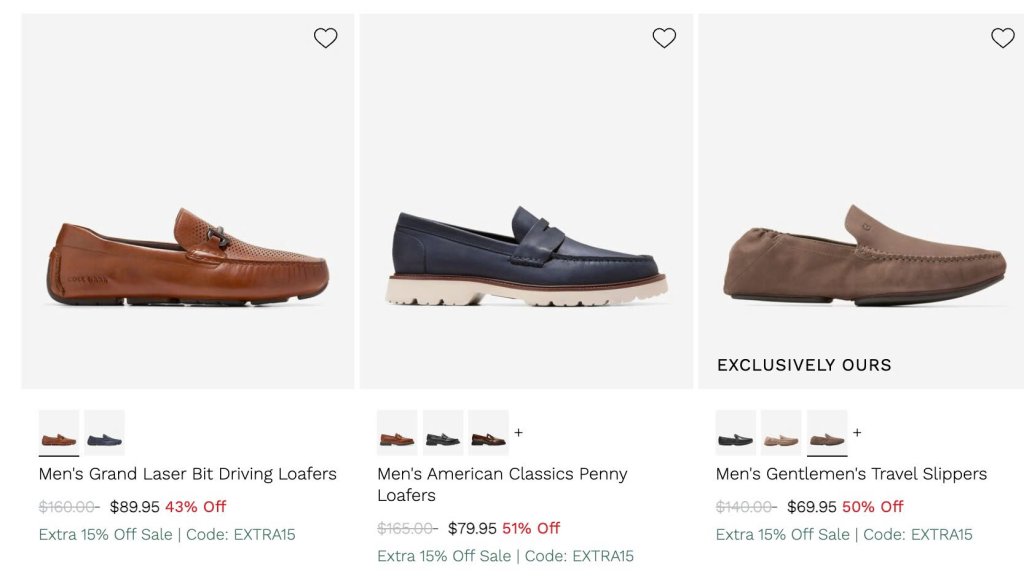View the brown suede slipper product image
Viewport: 1024px width, 584px height.
coord(861,201)
